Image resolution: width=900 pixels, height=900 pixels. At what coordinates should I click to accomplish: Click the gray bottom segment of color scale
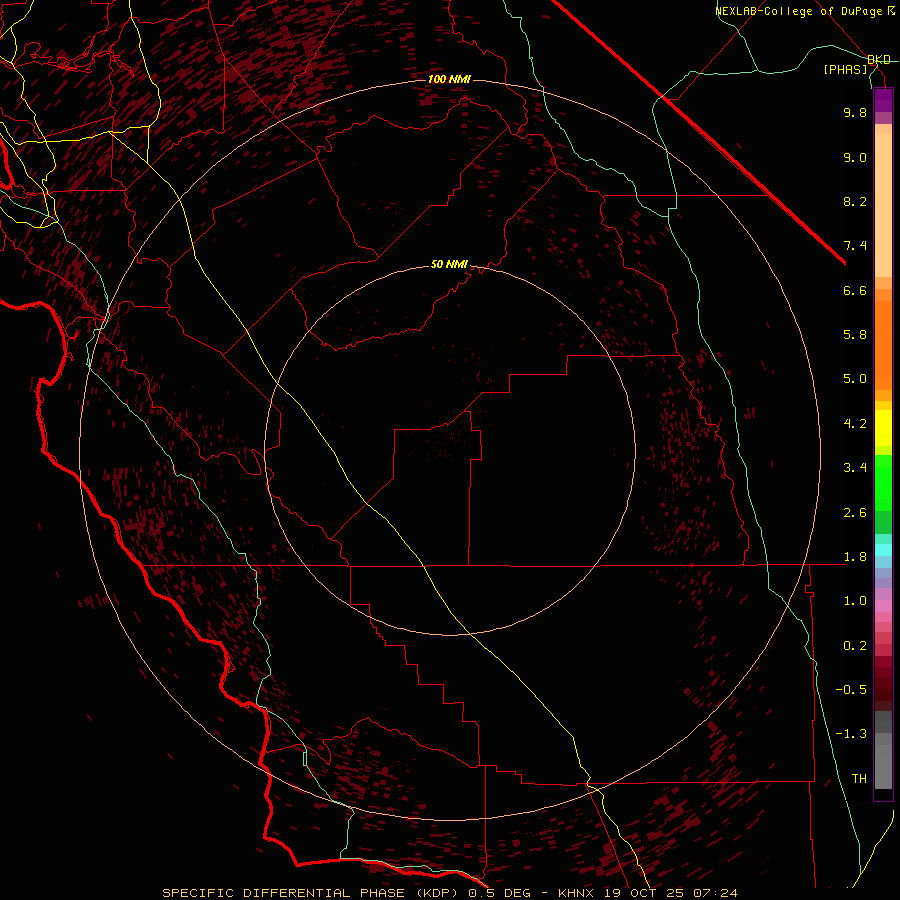pyautogui.click(x=883, y=767)
